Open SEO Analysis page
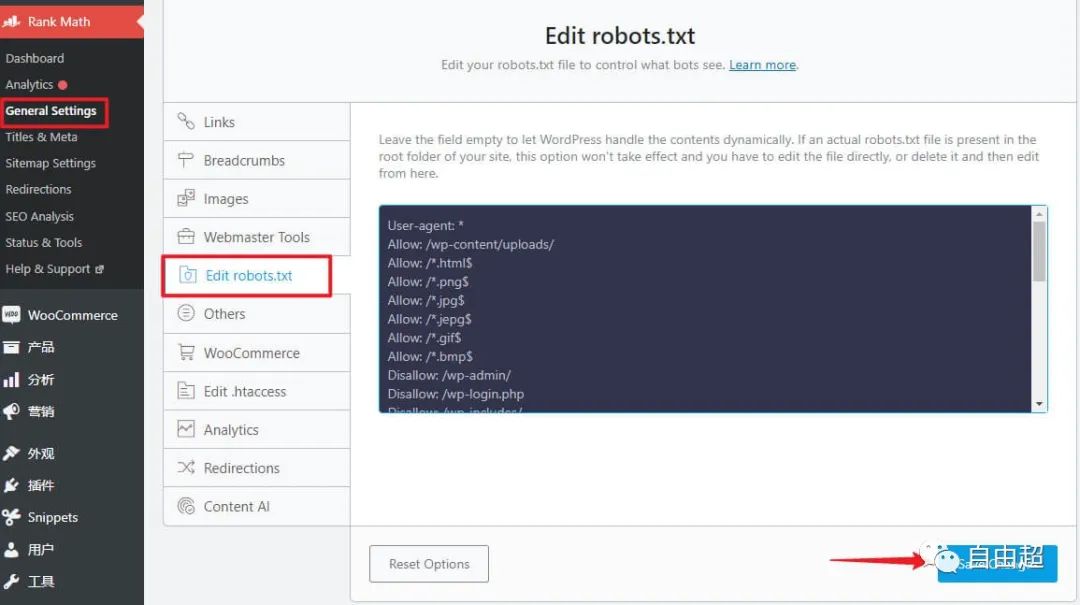The width and height of the screenshot is (1080, 605). [39, 216]
